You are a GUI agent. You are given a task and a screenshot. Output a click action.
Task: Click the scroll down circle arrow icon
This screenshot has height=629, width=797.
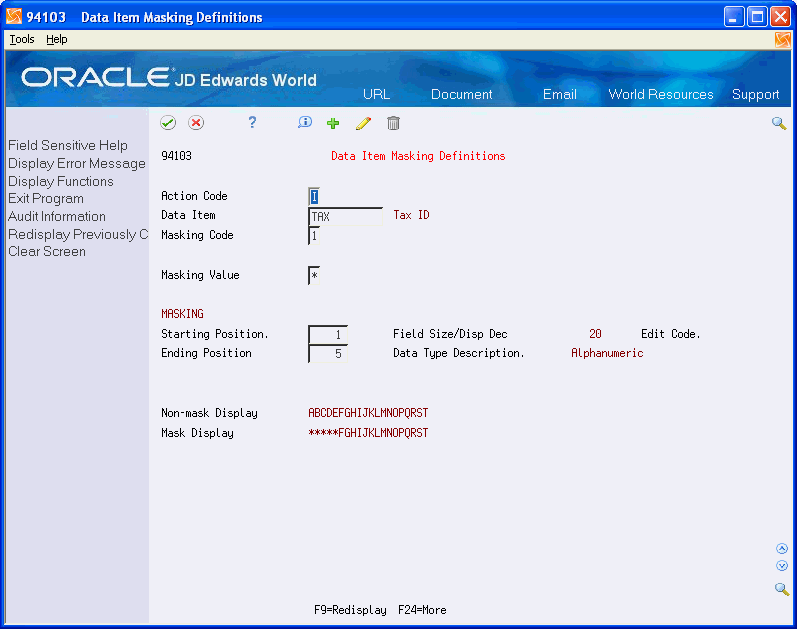(782, 565)
